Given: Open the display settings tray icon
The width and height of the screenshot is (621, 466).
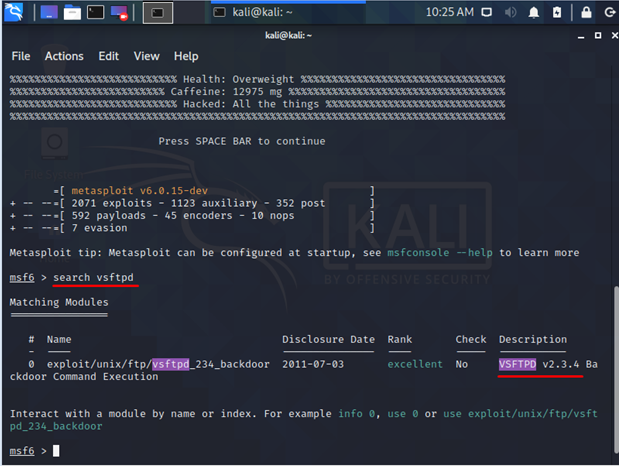Looking at the screenshot, I should tap(487, 13).
